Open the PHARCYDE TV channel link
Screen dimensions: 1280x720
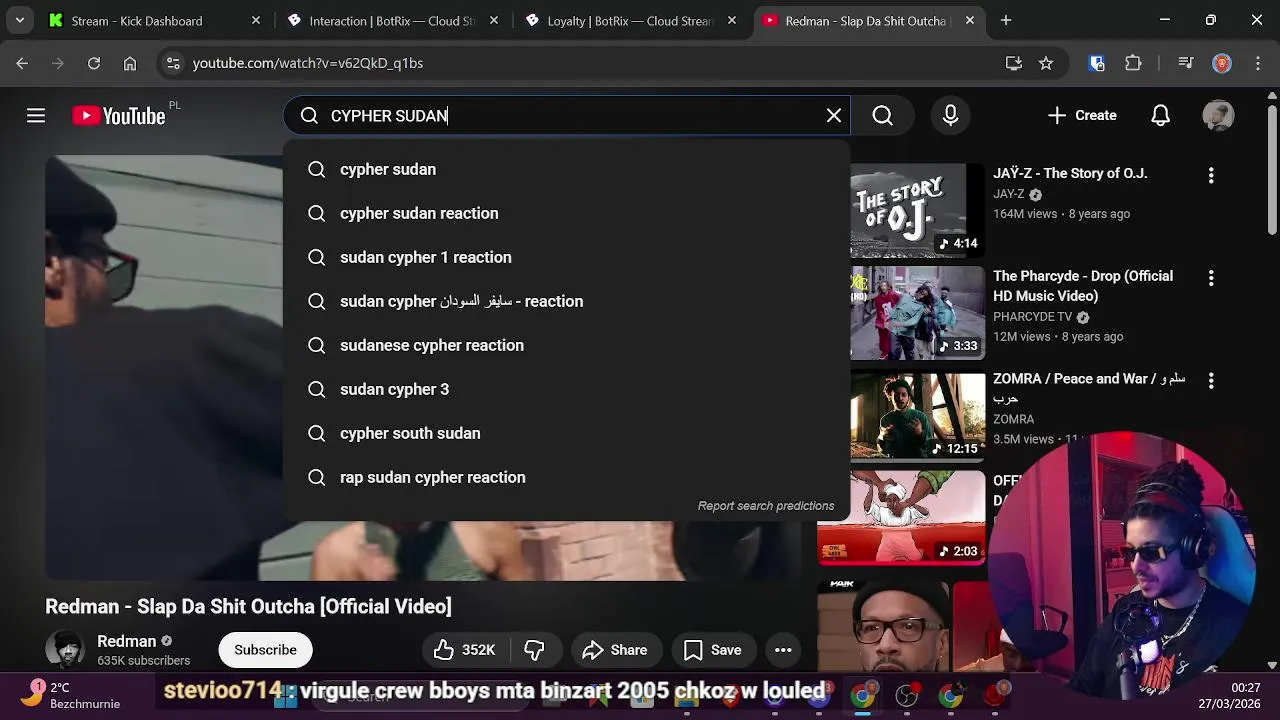pyautogui.click(x=1032, y=317)
